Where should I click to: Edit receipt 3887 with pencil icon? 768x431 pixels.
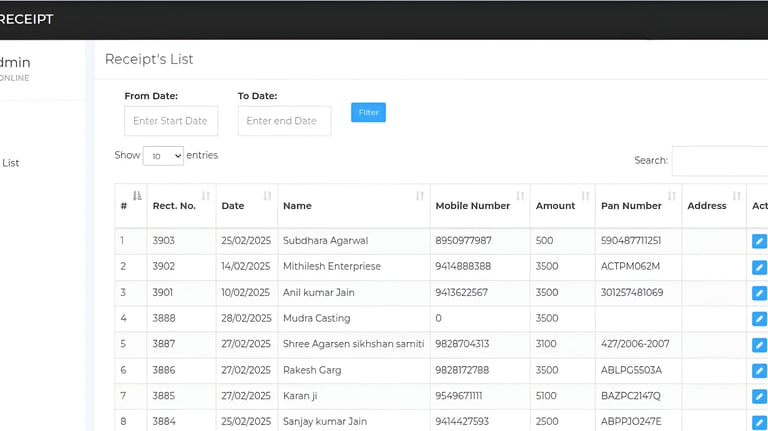[x=759, y=345]
